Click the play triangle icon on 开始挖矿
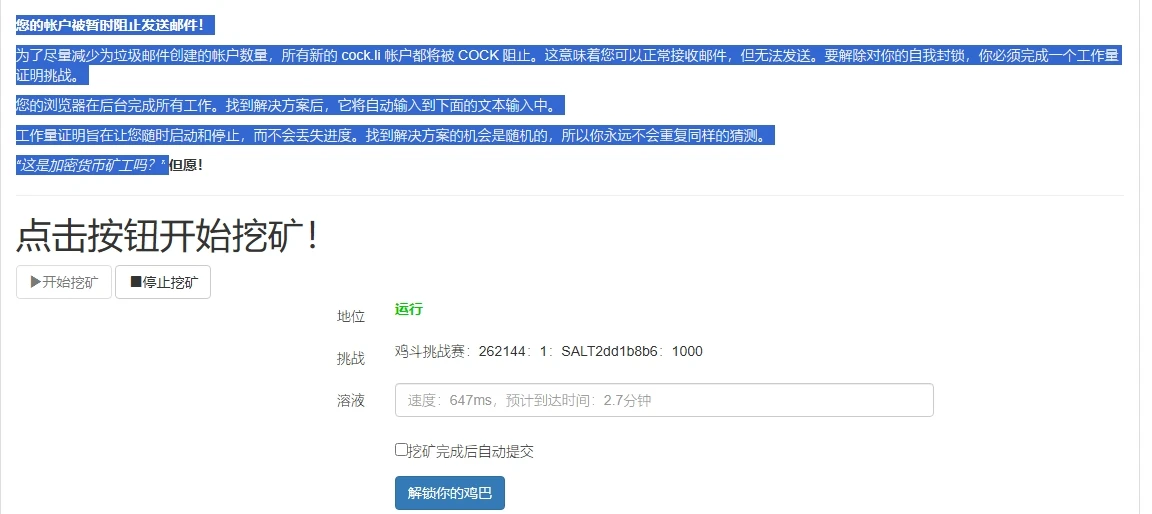The height and width of the screenshot is (514, 1152). coord(36,283)
